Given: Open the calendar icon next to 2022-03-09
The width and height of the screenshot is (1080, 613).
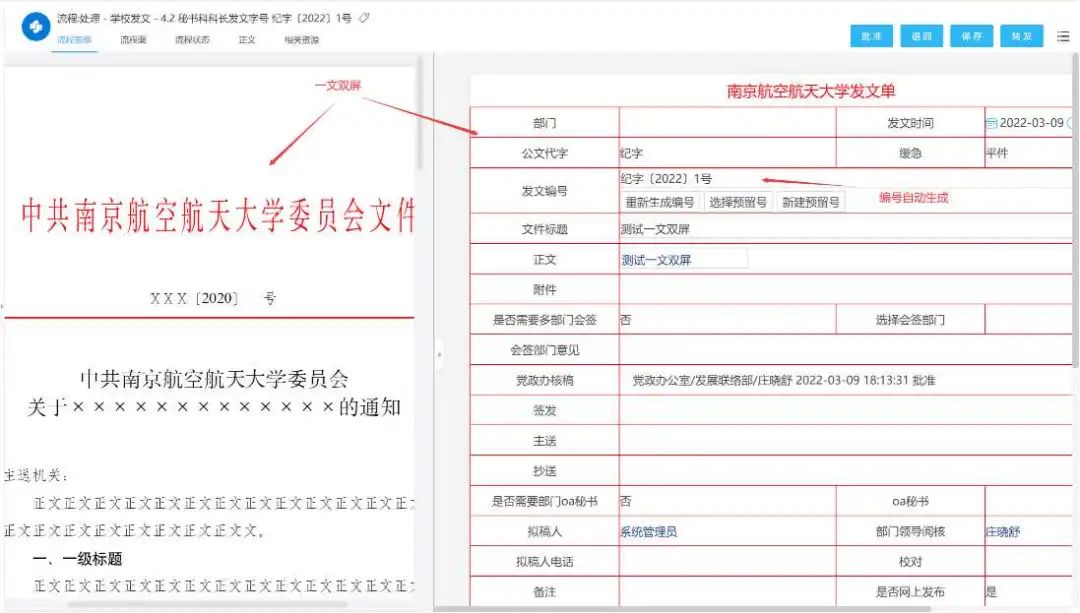Looking at the screenshot, I should click(991, 123).
